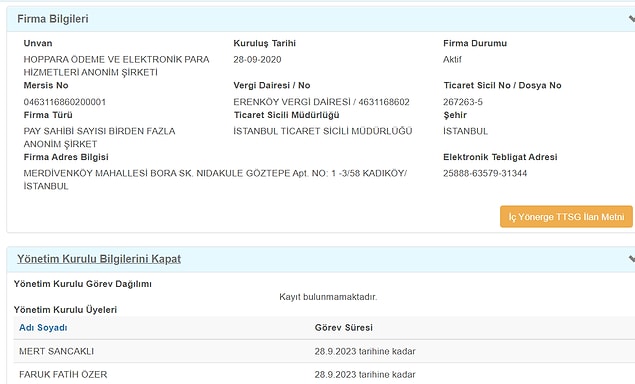Viewport: 635px width, 384px height.
Task: Click the Görev Süresi column header
Action: point(343,328)
